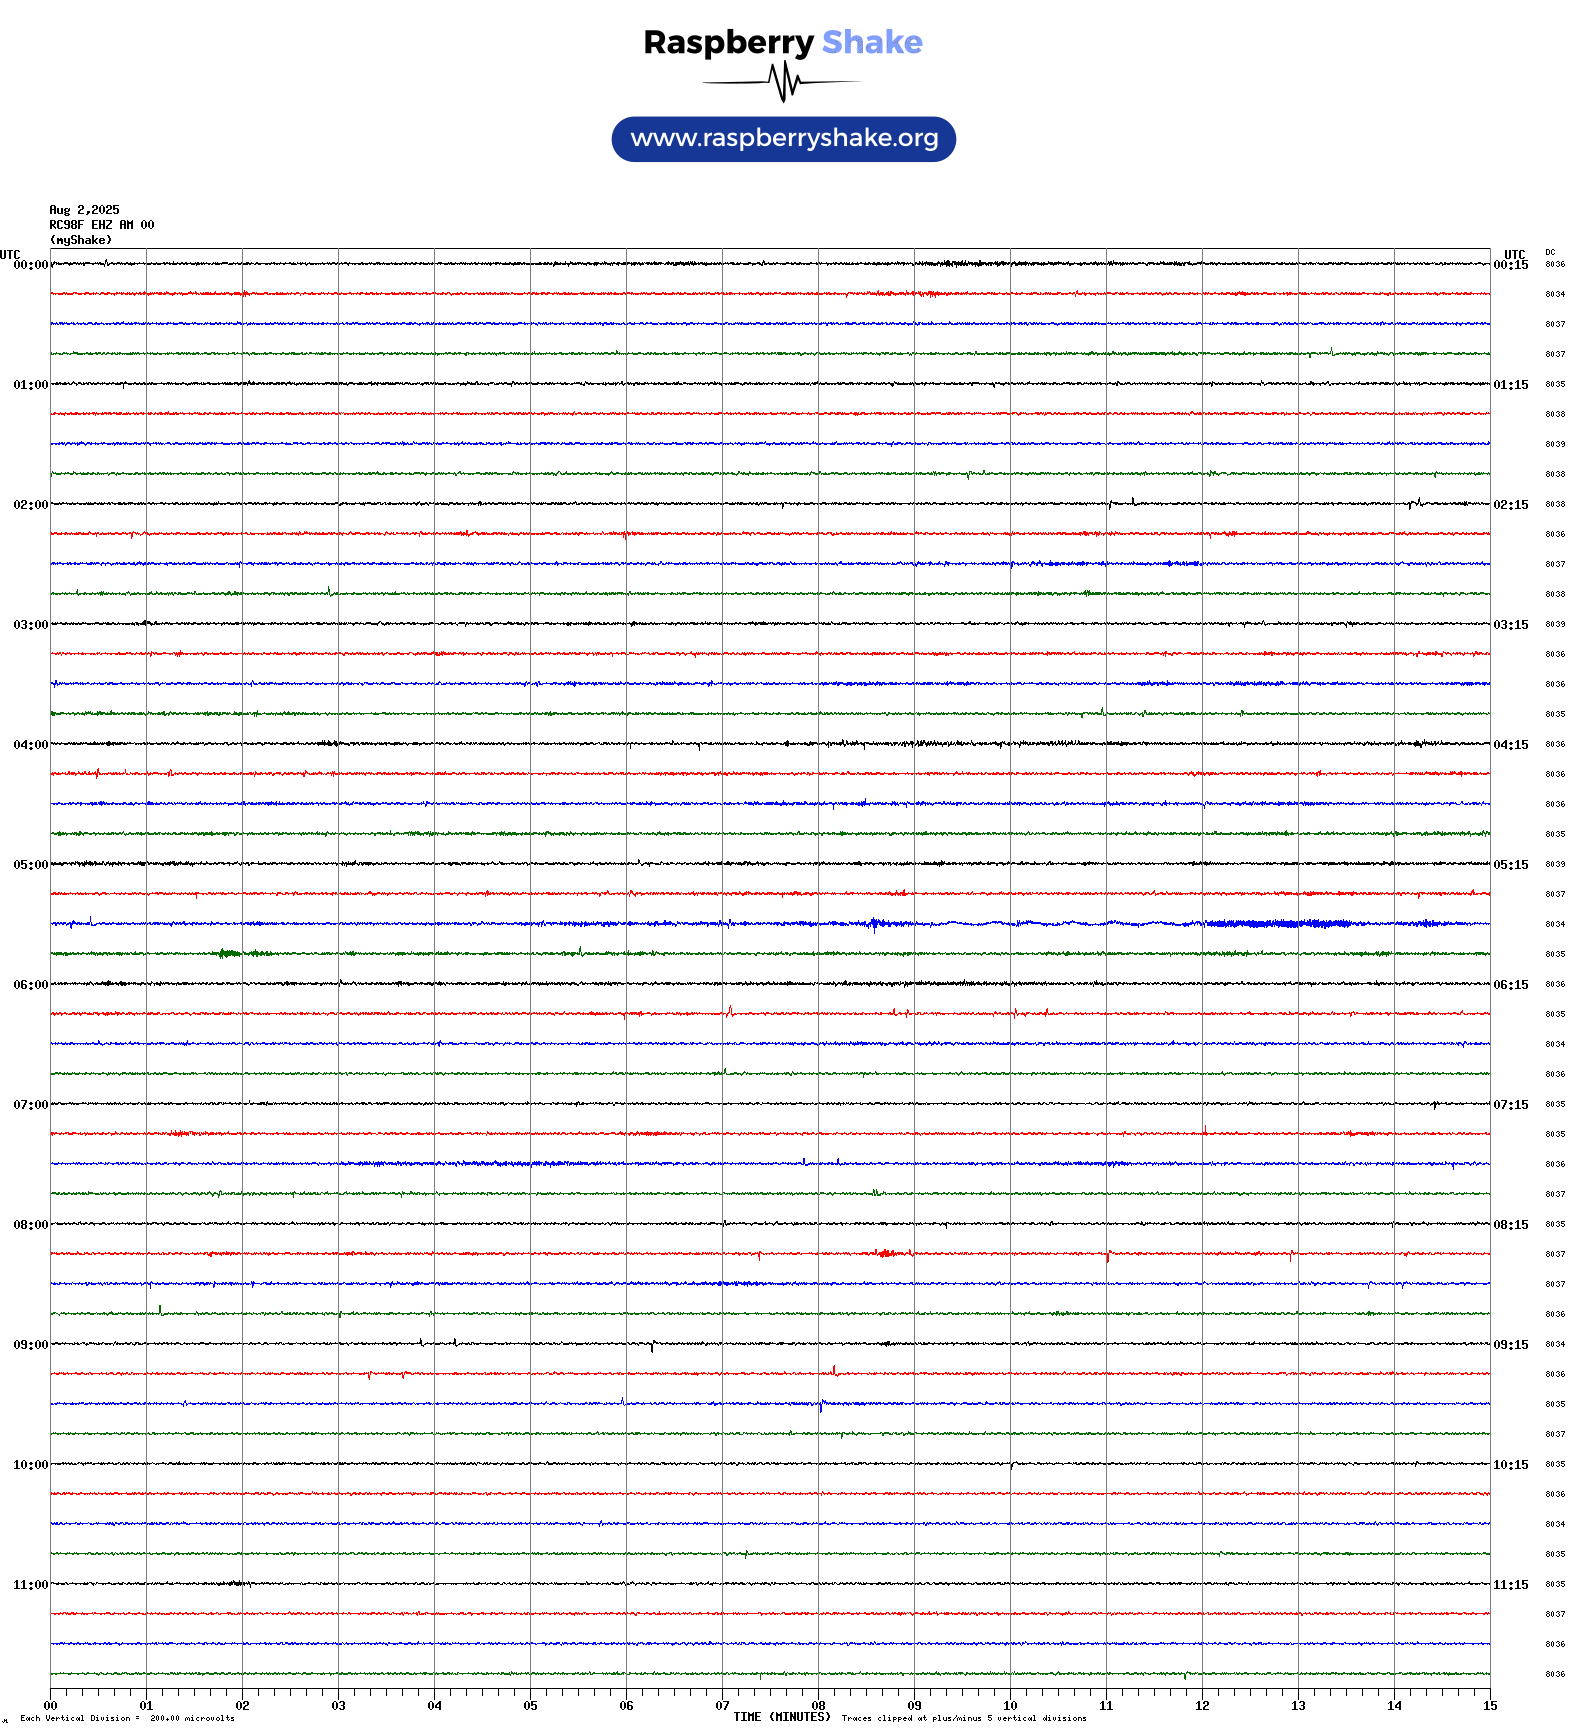Select the station text 'RC98F EHZ AM 00'
The width and height of the screenshot is (1570, 1732).
(102, 225)
